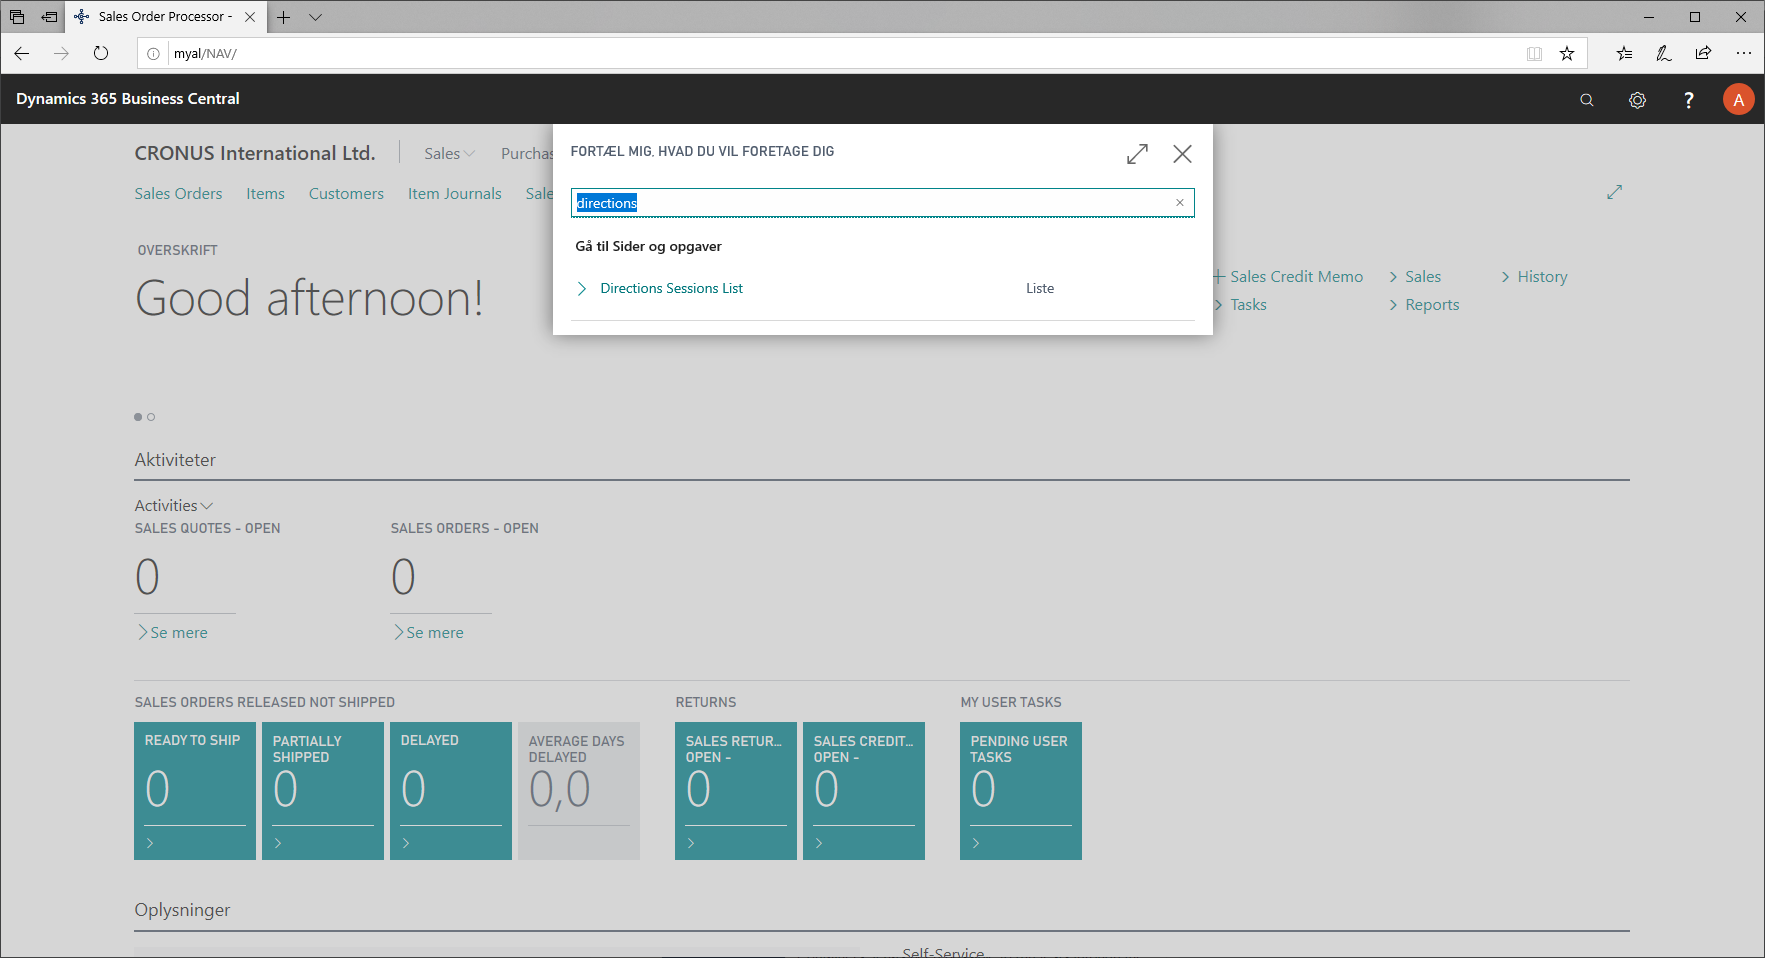The width and height of the screenshot is (1765, 958).
Task: See more for Sales Quotes - Open
Action: [x=172, y=633]
